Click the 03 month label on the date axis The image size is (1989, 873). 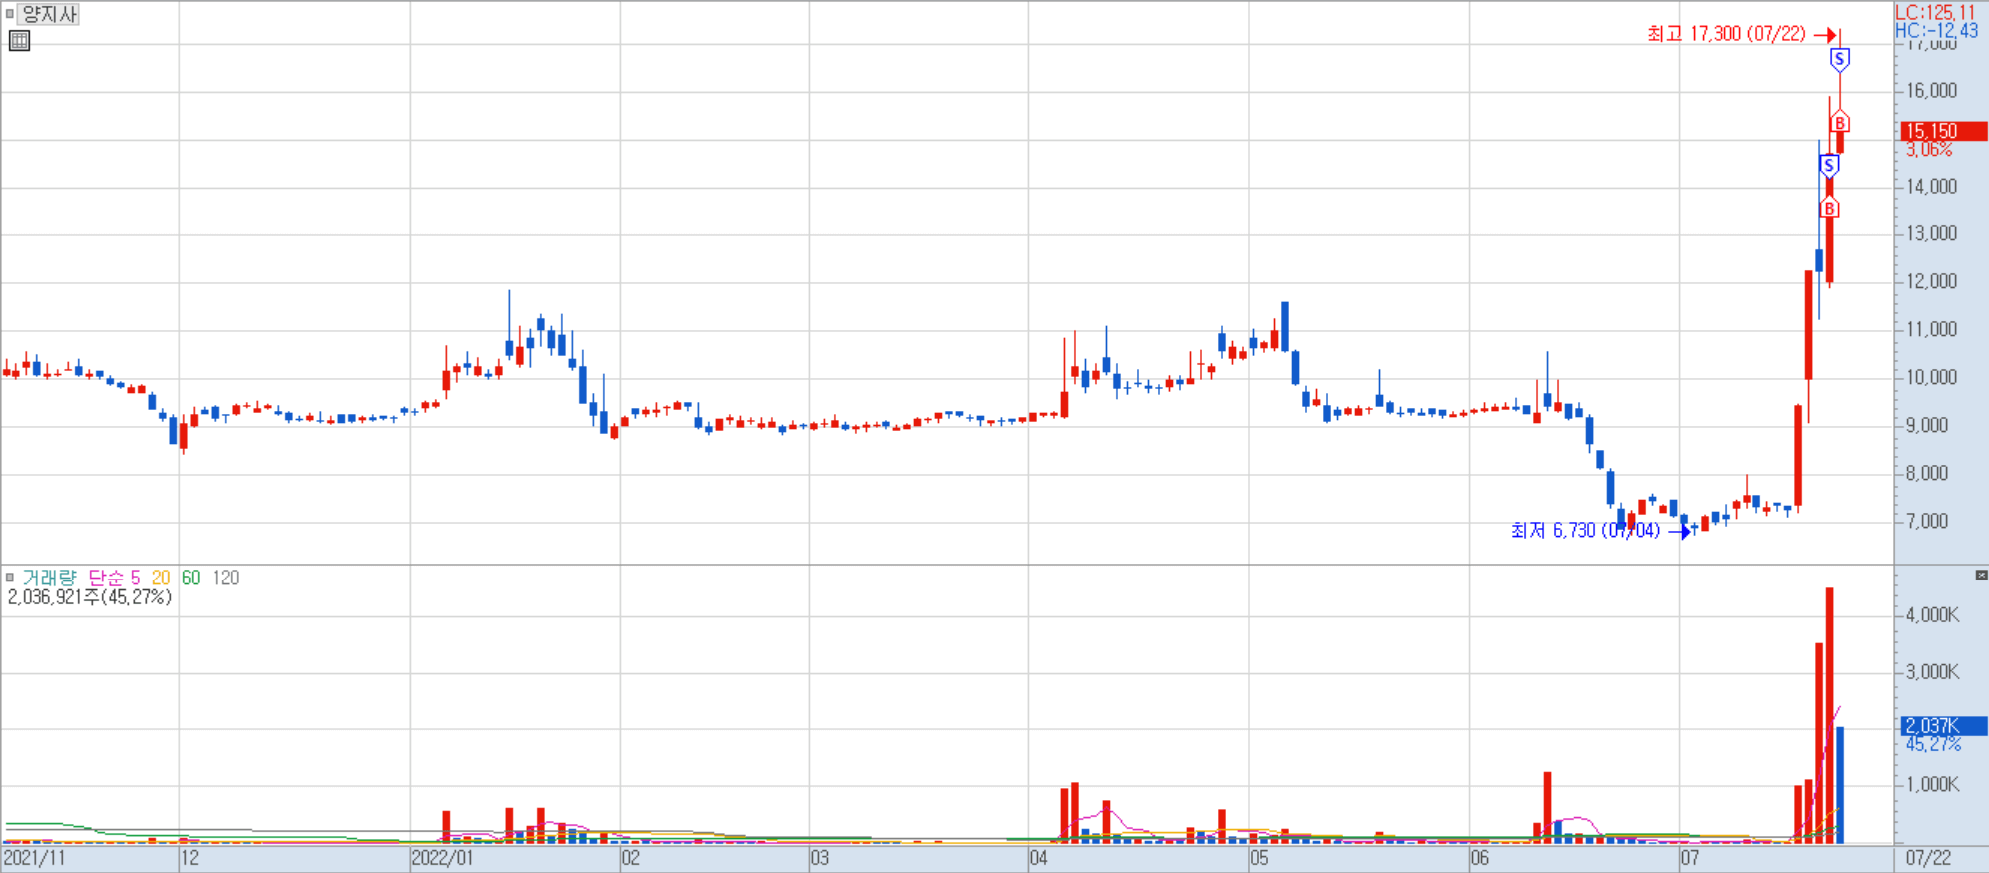pyautogui.click(x=820, y=858)
